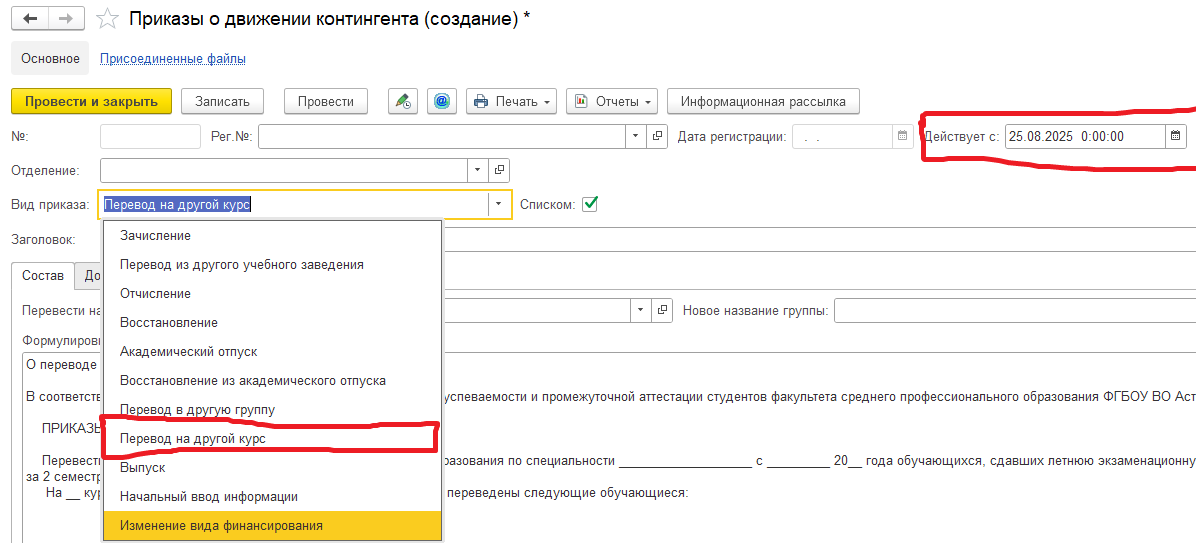This screenshot has height=543, width=1196.
Task: Open the calendar for the Действует с date
Action: (1175, 136)
